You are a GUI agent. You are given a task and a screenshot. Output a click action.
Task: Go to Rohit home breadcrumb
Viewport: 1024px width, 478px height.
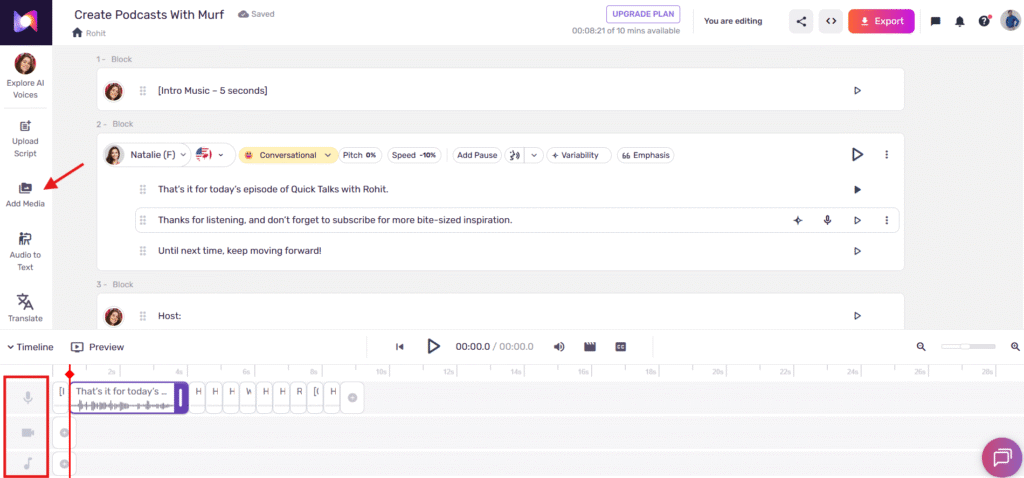89,33
